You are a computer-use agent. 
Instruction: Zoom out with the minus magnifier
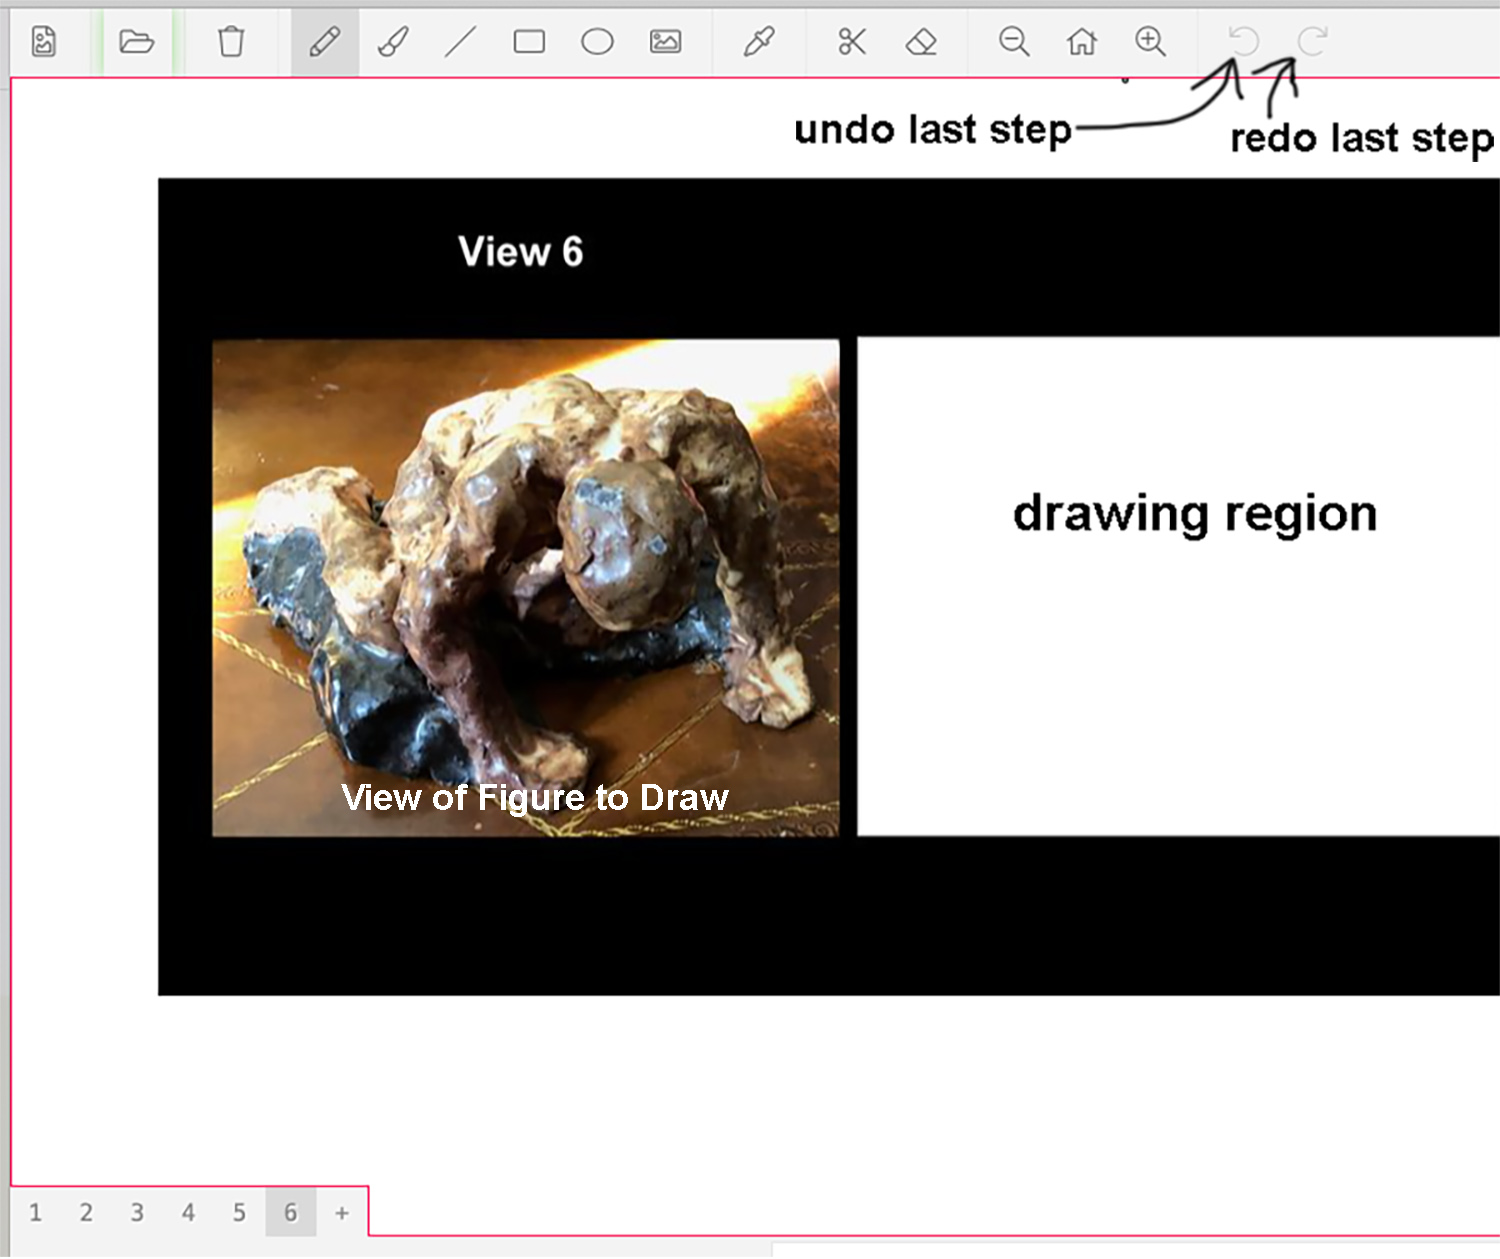coord(1014,42)
